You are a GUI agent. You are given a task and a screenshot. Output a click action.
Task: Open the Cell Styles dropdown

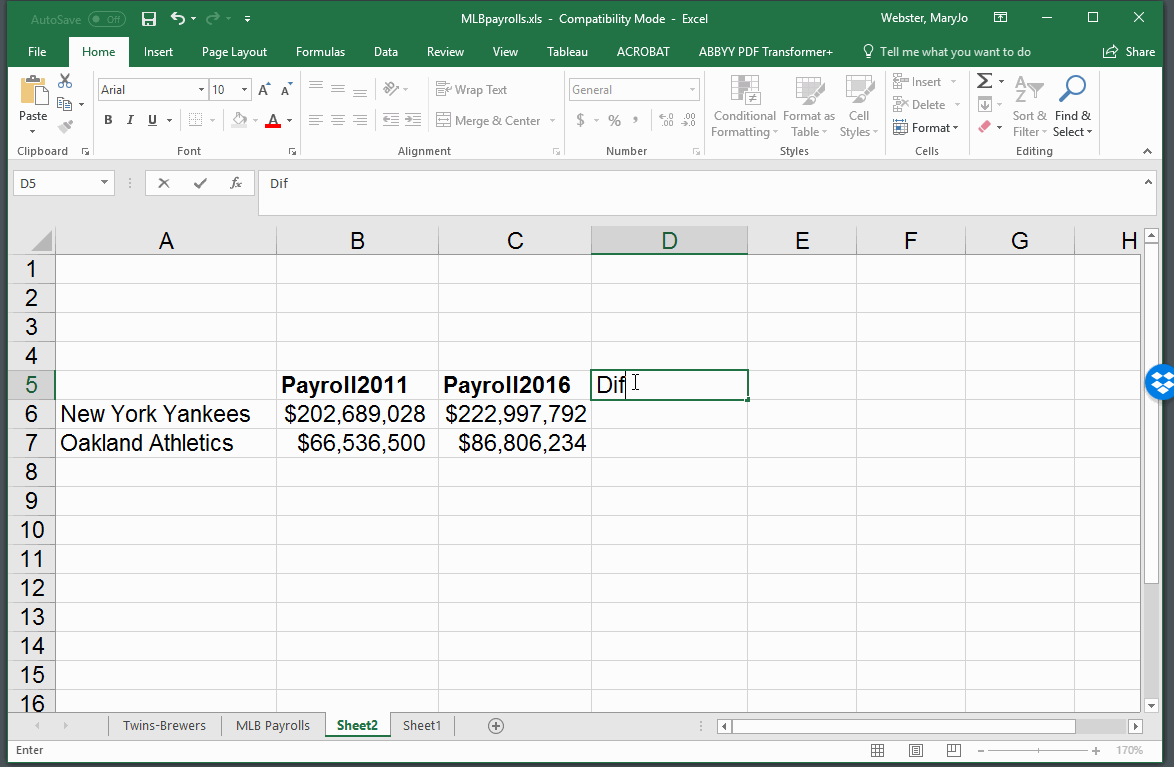(x=859, y=106)
